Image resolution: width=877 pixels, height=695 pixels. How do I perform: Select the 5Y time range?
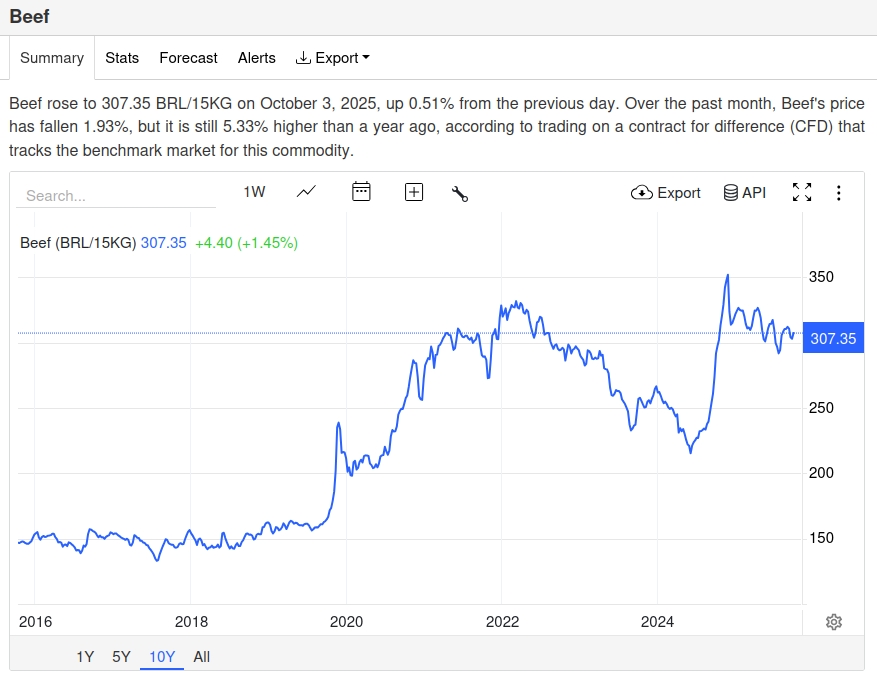pyautogui.click(x=121, y=657)
